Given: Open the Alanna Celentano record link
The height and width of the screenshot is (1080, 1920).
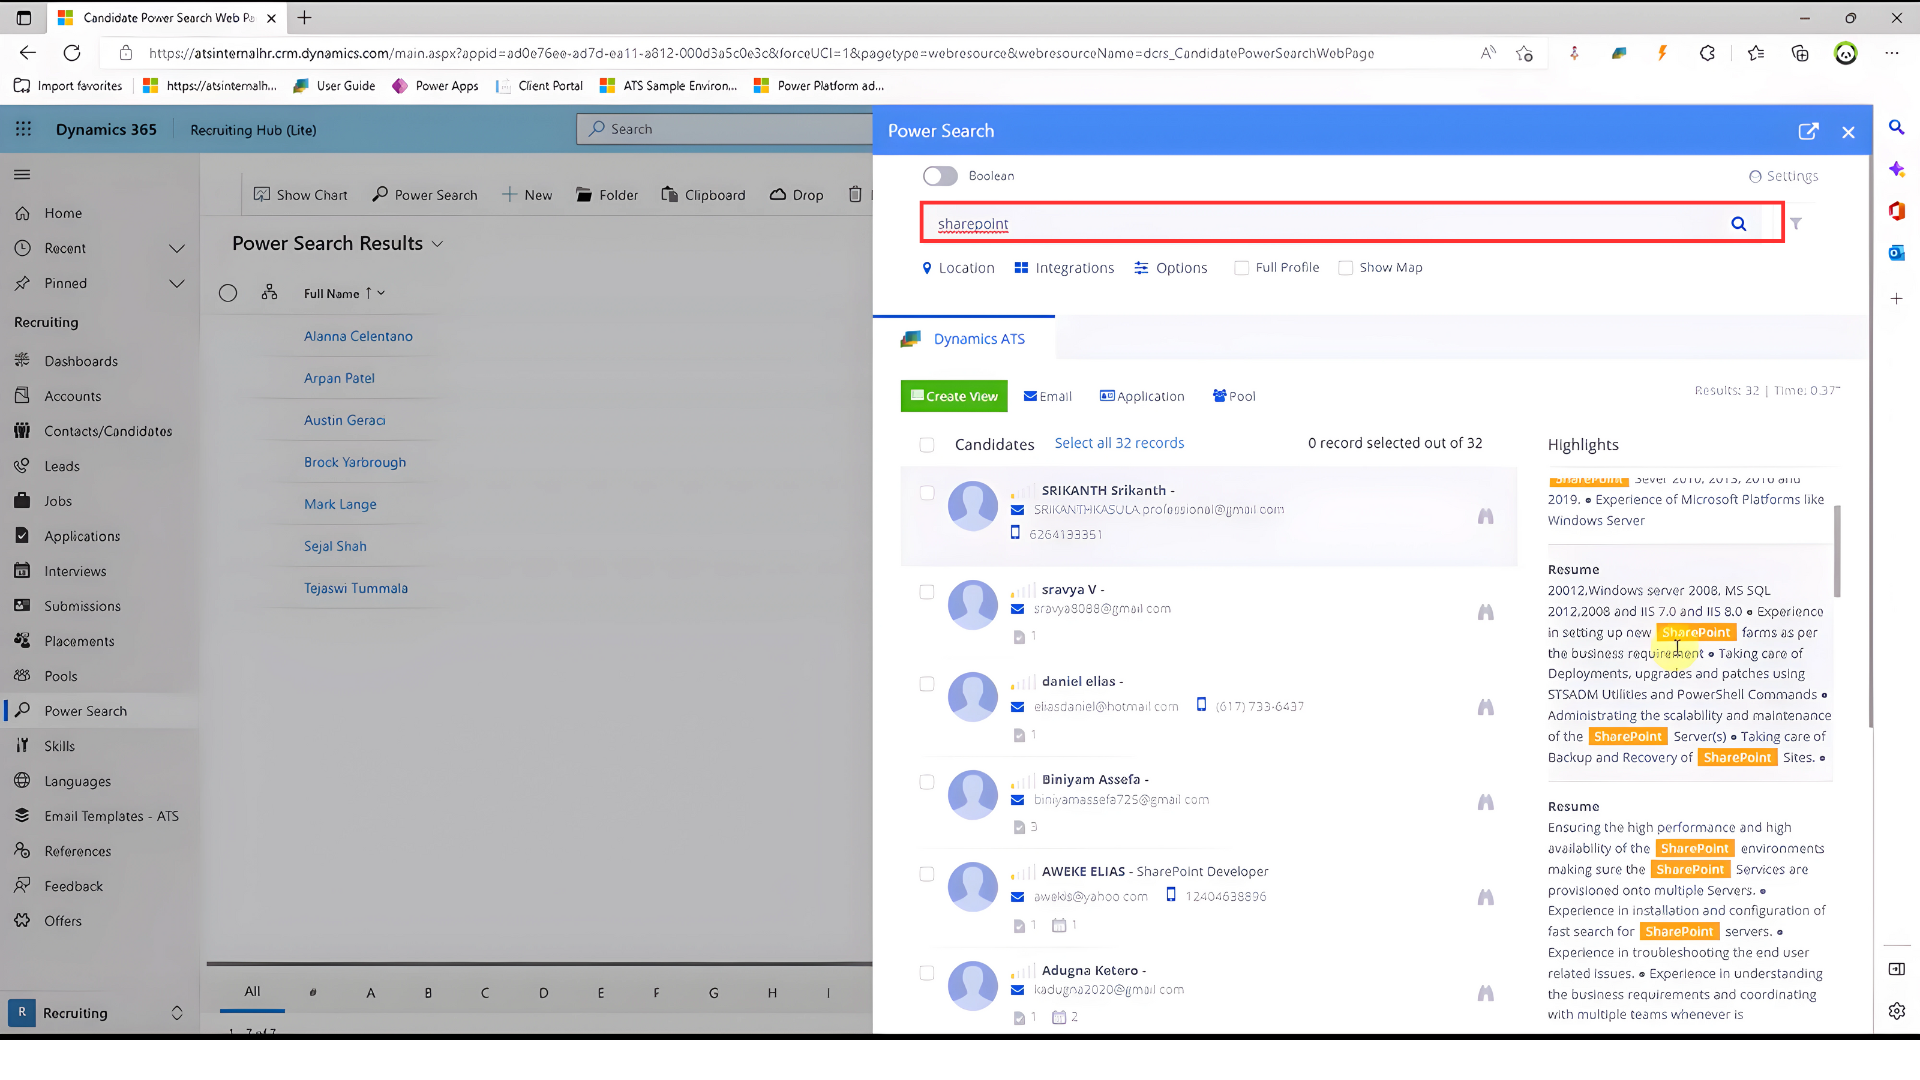Looking at the screenshot, I should click(358, 336).
